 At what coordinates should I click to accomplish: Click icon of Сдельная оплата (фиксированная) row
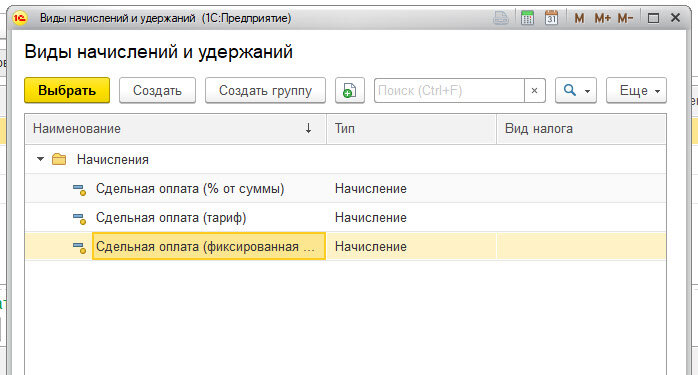point(79,247)
